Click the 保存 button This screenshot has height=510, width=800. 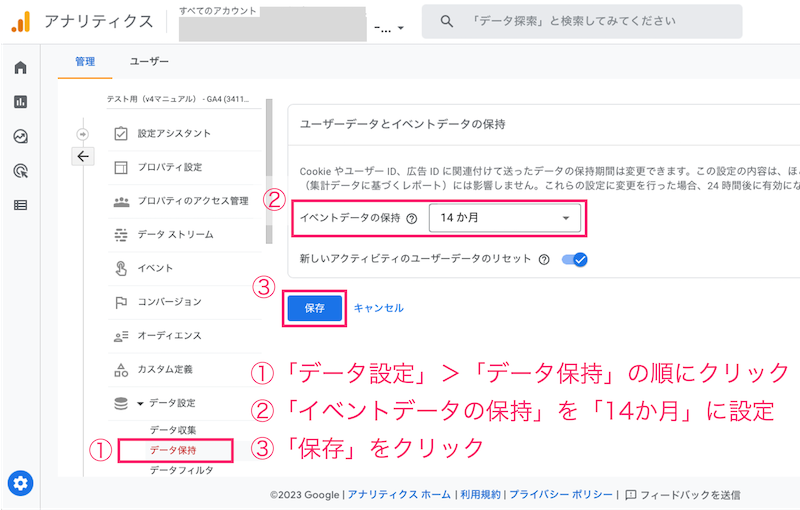[x=315, y=308]
